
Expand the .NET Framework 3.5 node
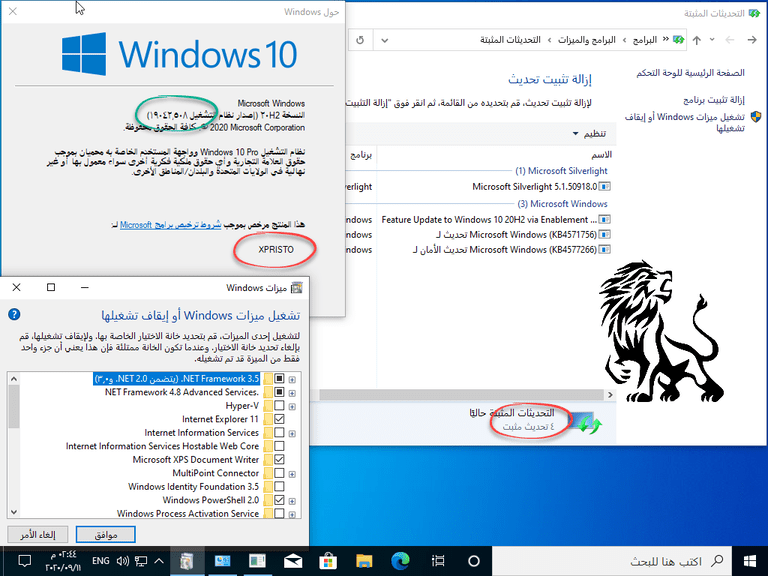pos(292,380)
